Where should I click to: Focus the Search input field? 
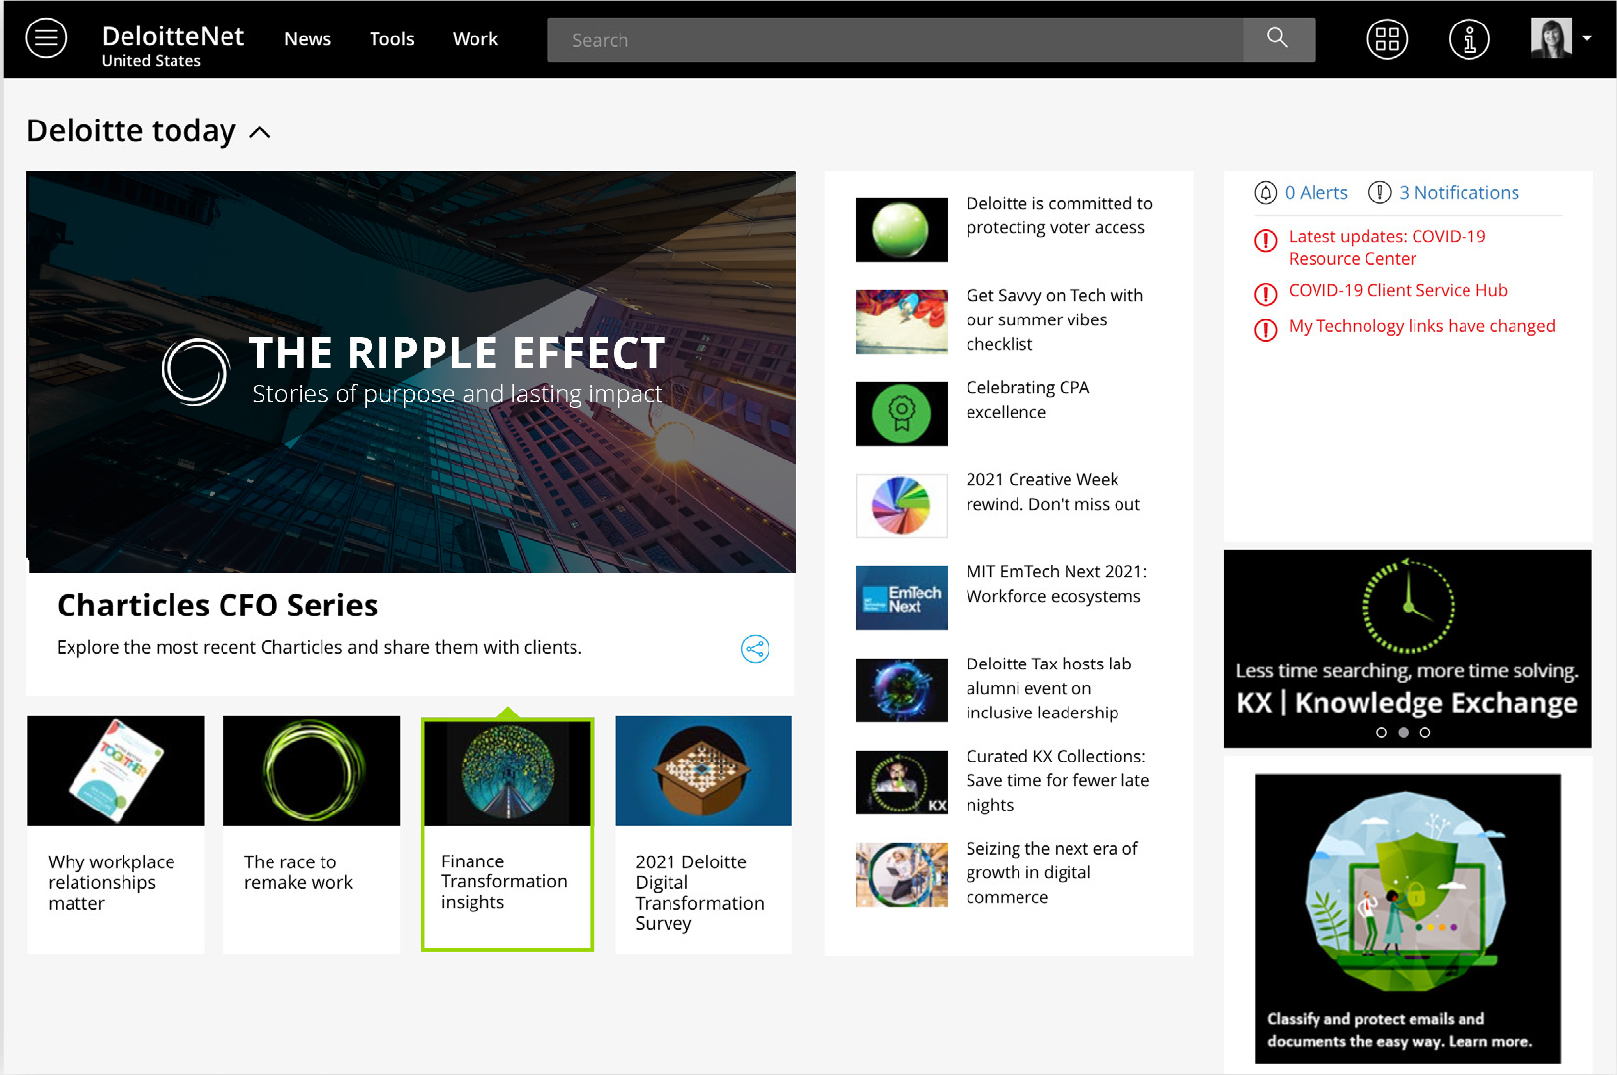tap(895, 40)
